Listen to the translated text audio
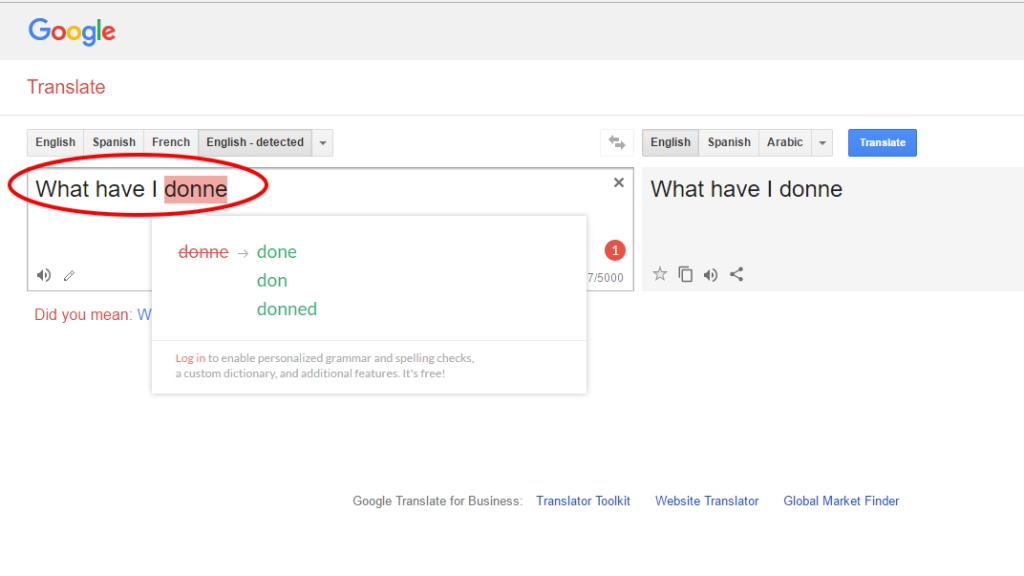This screenshot has width=1024, height=576. (x=711, y=275)
